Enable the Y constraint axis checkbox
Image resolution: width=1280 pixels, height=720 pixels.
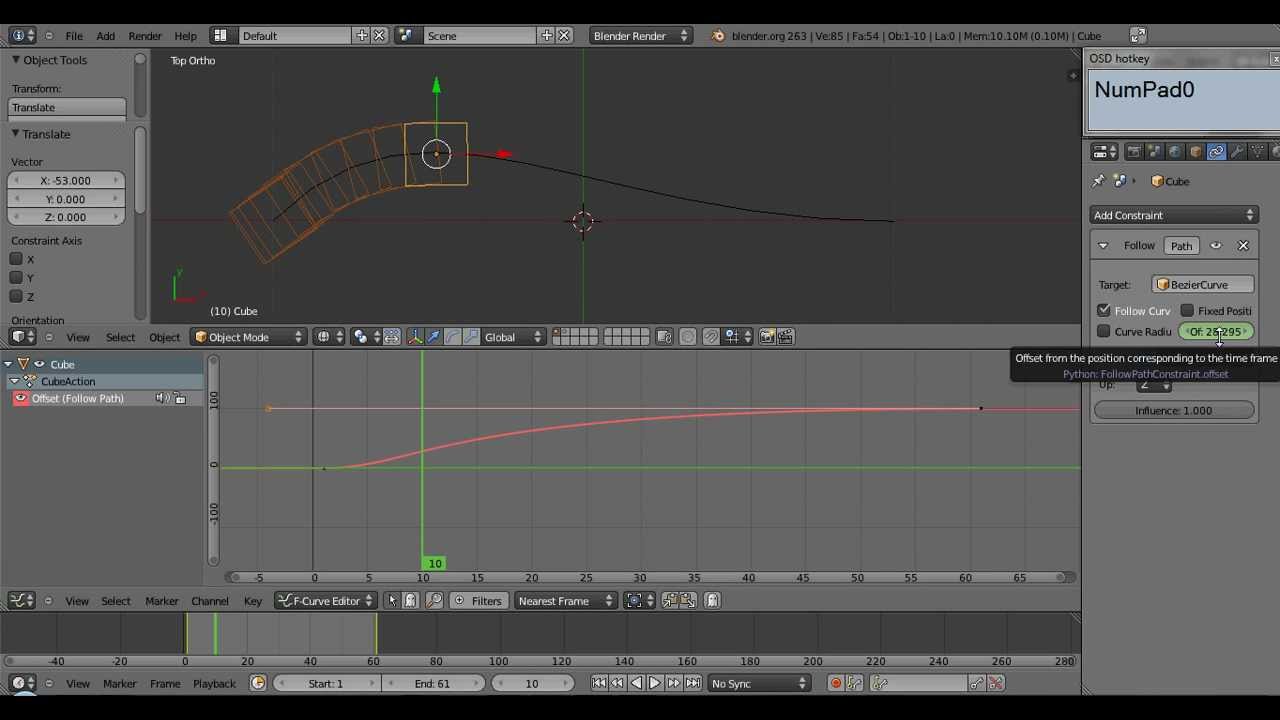pyautogui.click(x=16, y=278)
